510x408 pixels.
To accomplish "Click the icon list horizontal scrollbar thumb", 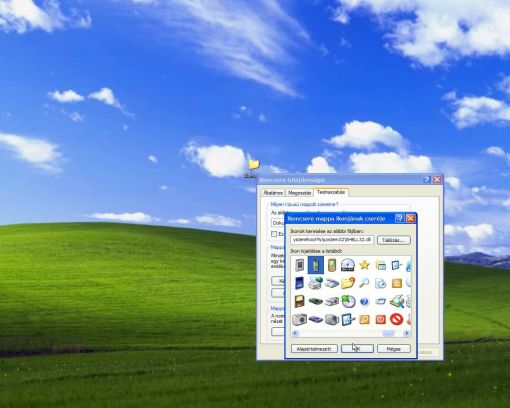I will (388, 333).
